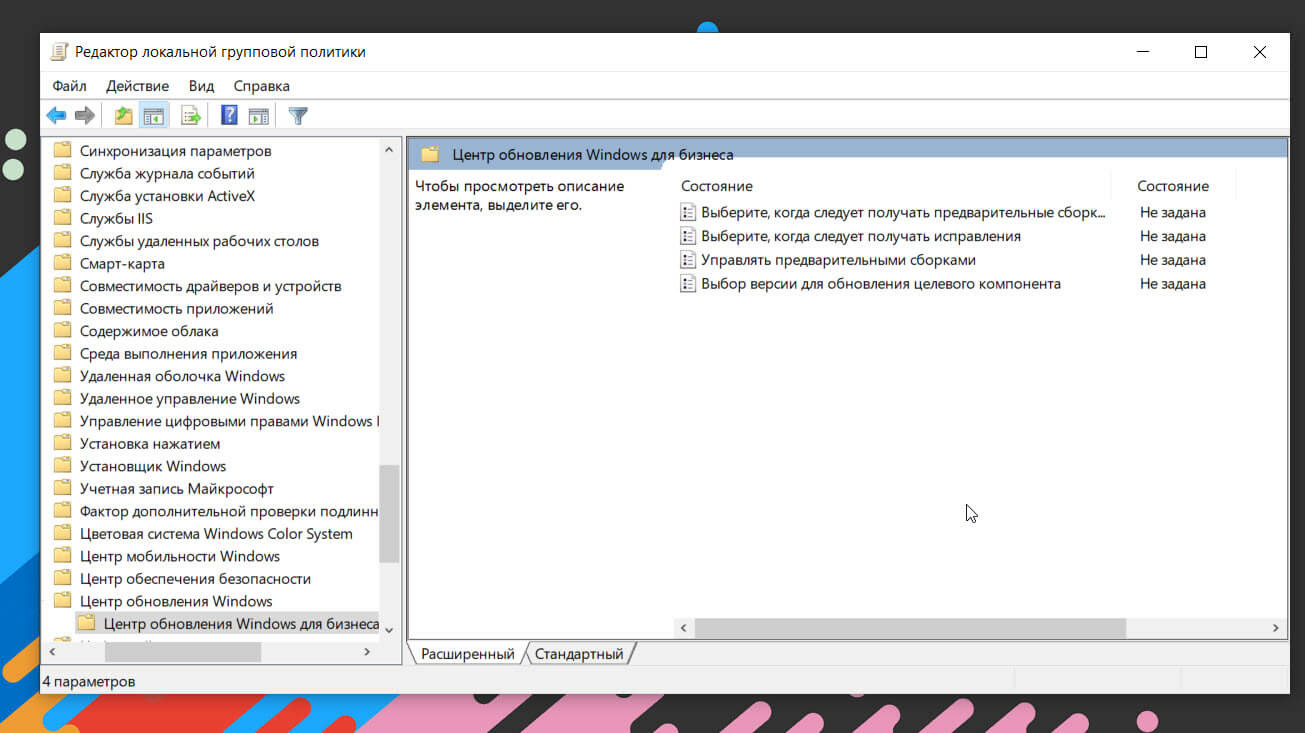Select 'Управление цифровыми правами Windows' folder

tap(229, 421)
